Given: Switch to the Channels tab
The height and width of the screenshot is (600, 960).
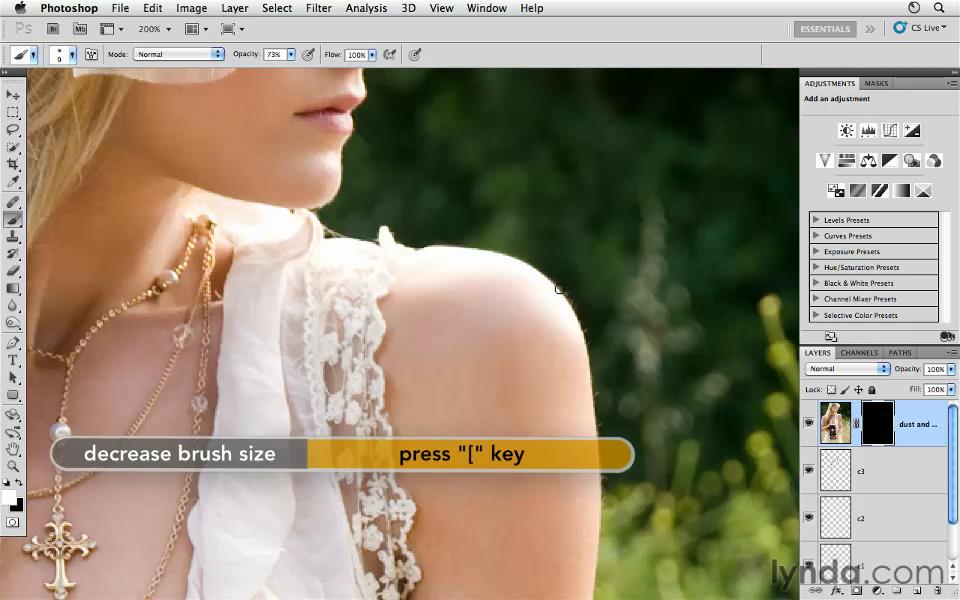Looking at the screenshot, I should coord(859,353).
